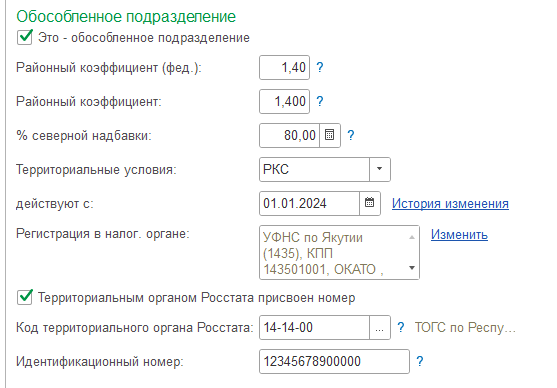This screenshot has height=388, width=557.
Task: Open calculator for северной надбавки field
Action: pos(330,135)
